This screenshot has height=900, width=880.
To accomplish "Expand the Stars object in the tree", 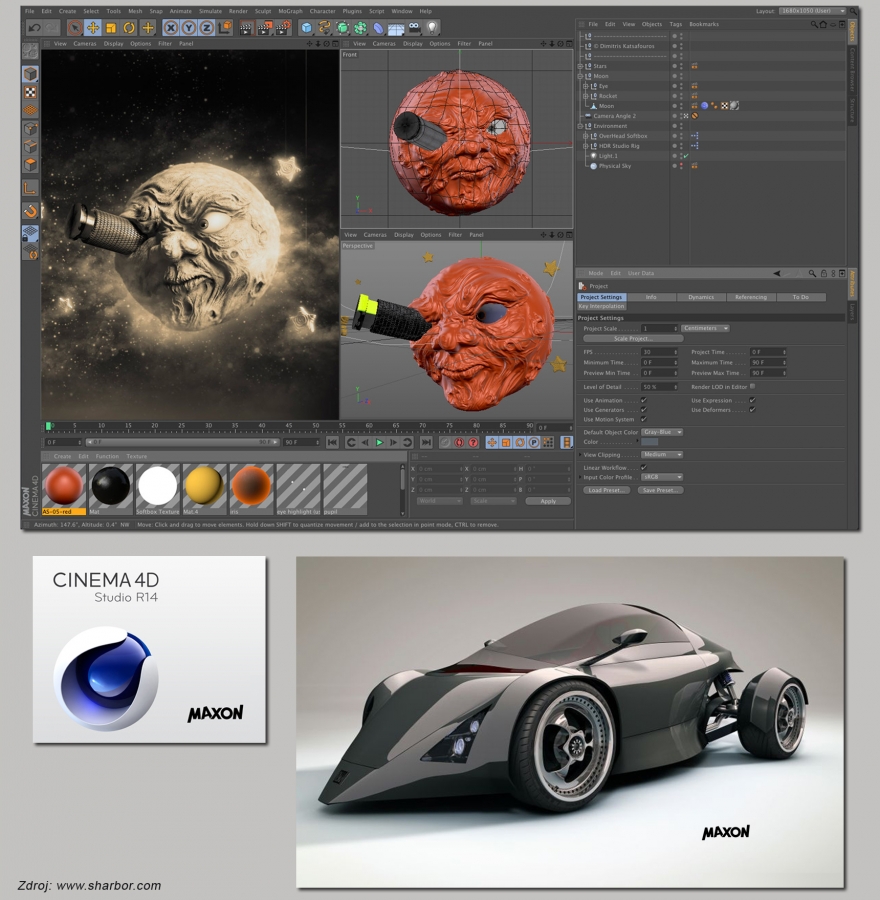I will click(580, 66).
